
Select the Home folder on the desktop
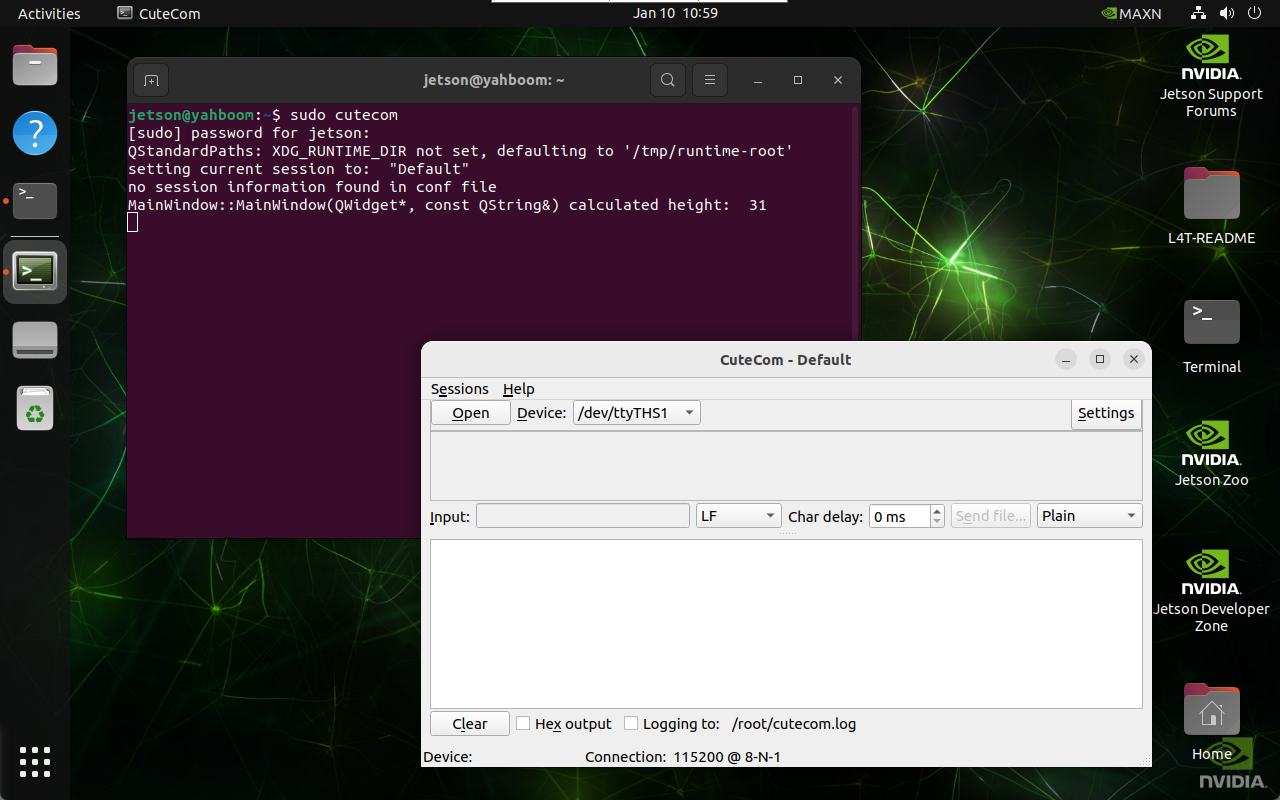click(x=1211, y=722)
